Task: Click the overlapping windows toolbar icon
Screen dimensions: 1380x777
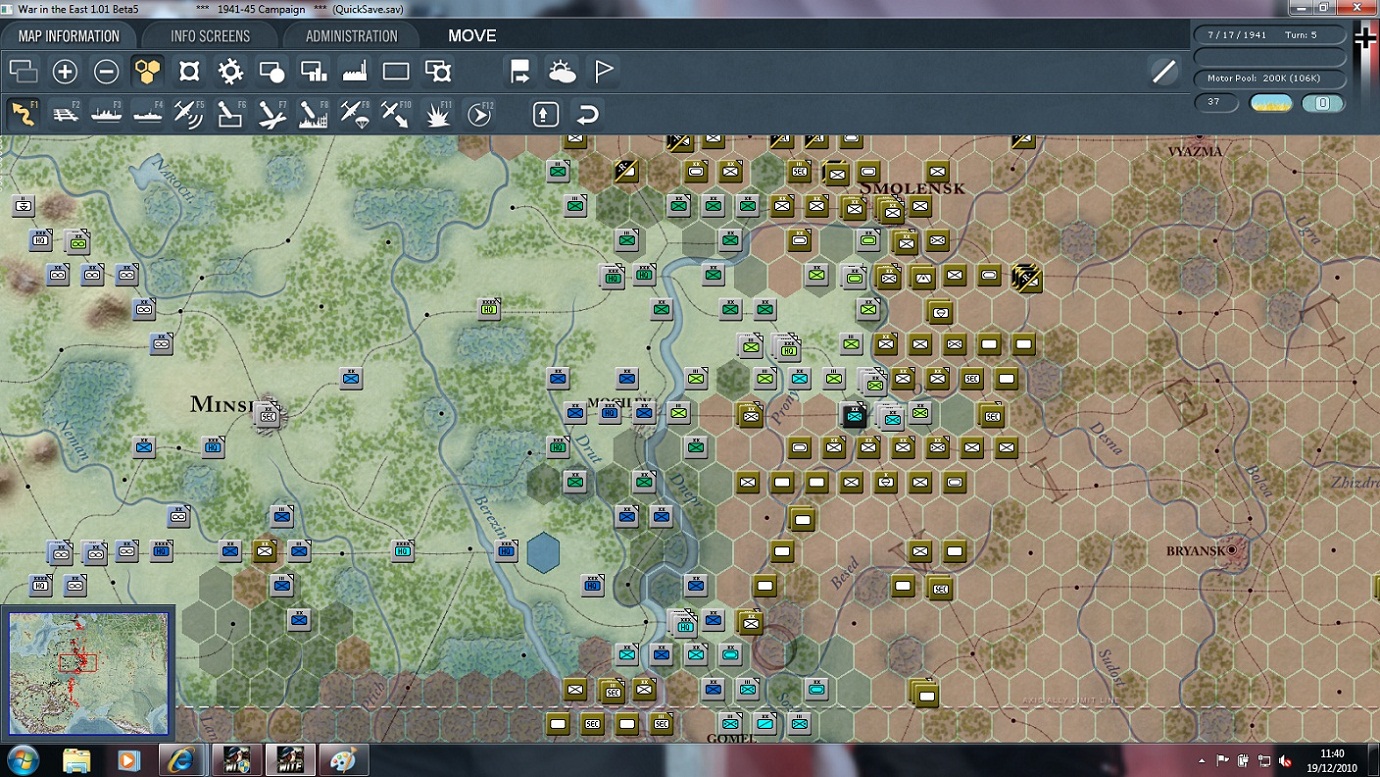Action: (23, 71)
